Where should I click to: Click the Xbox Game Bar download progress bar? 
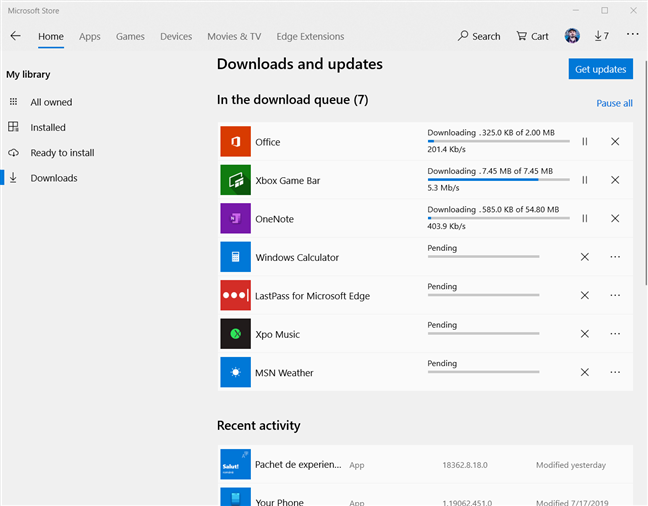498,180
